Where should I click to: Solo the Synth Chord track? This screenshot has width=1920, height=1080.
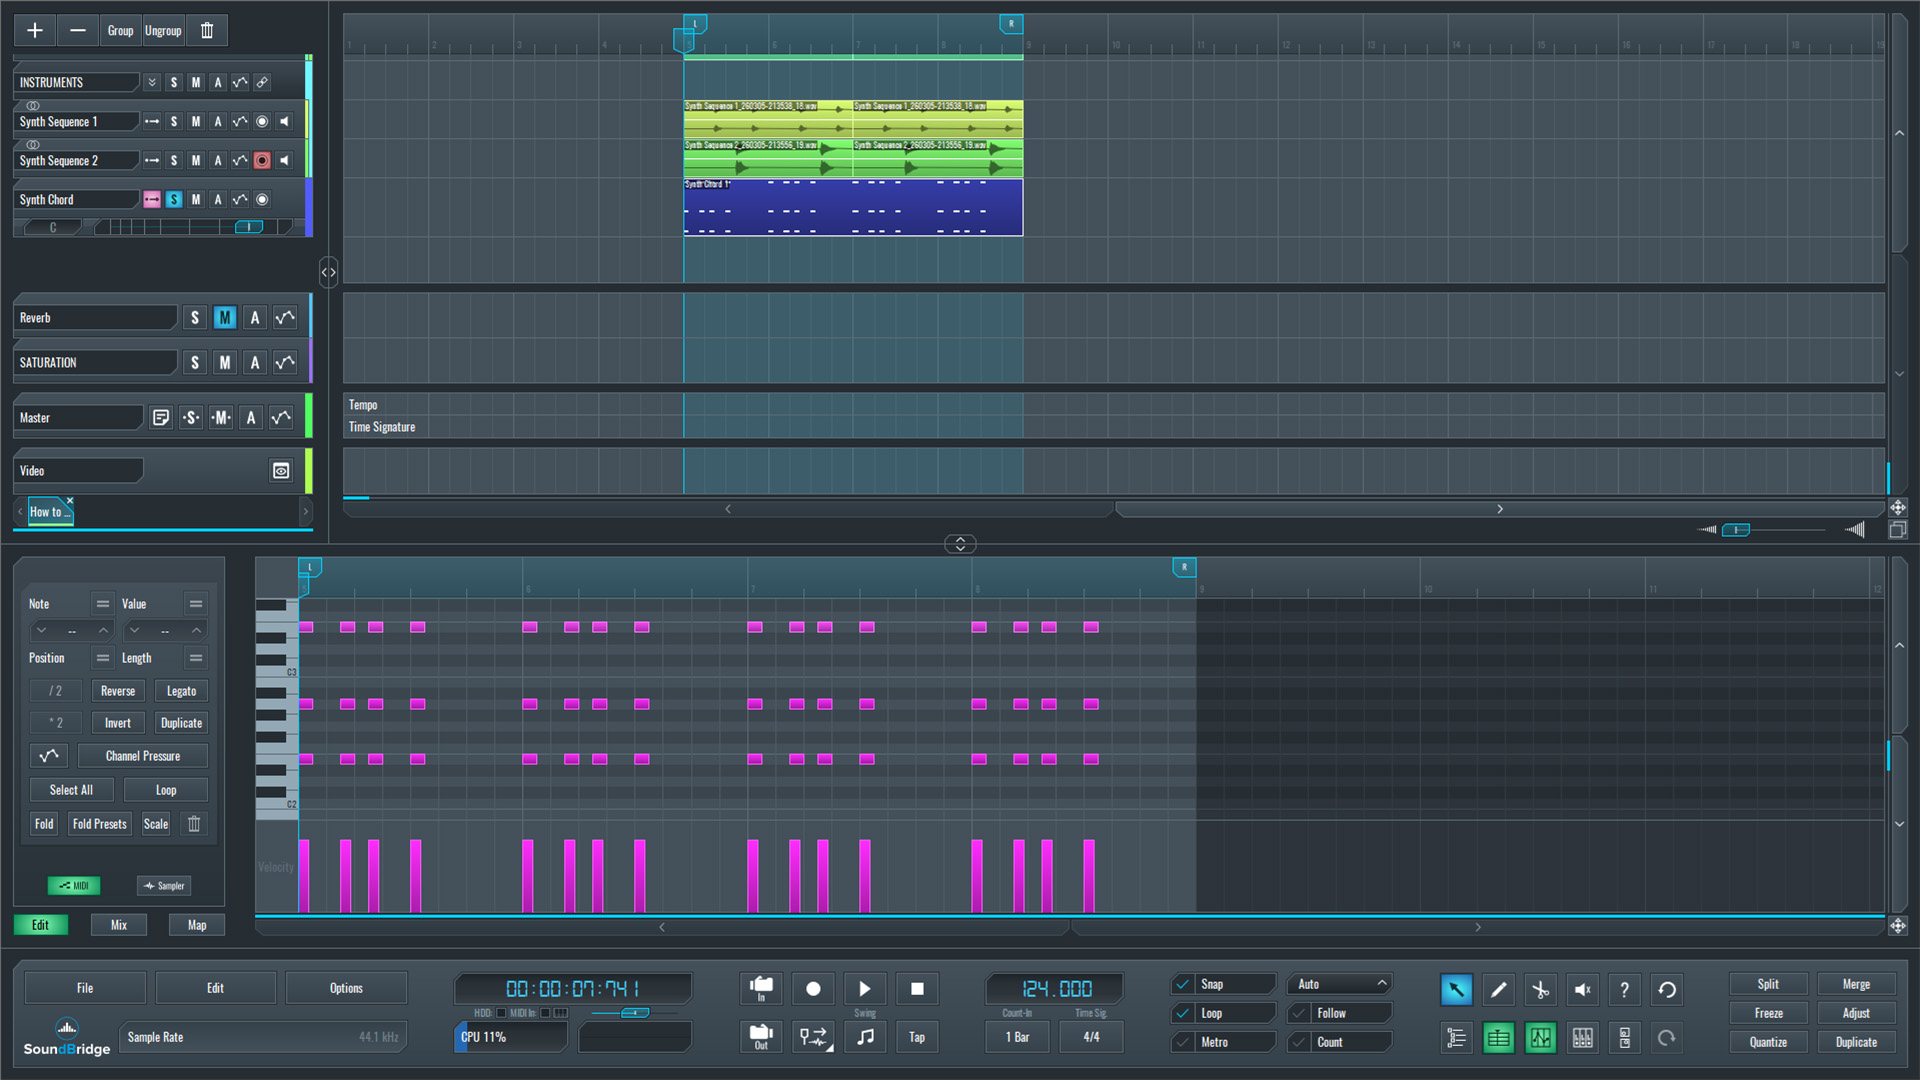(x=174, y=199)
